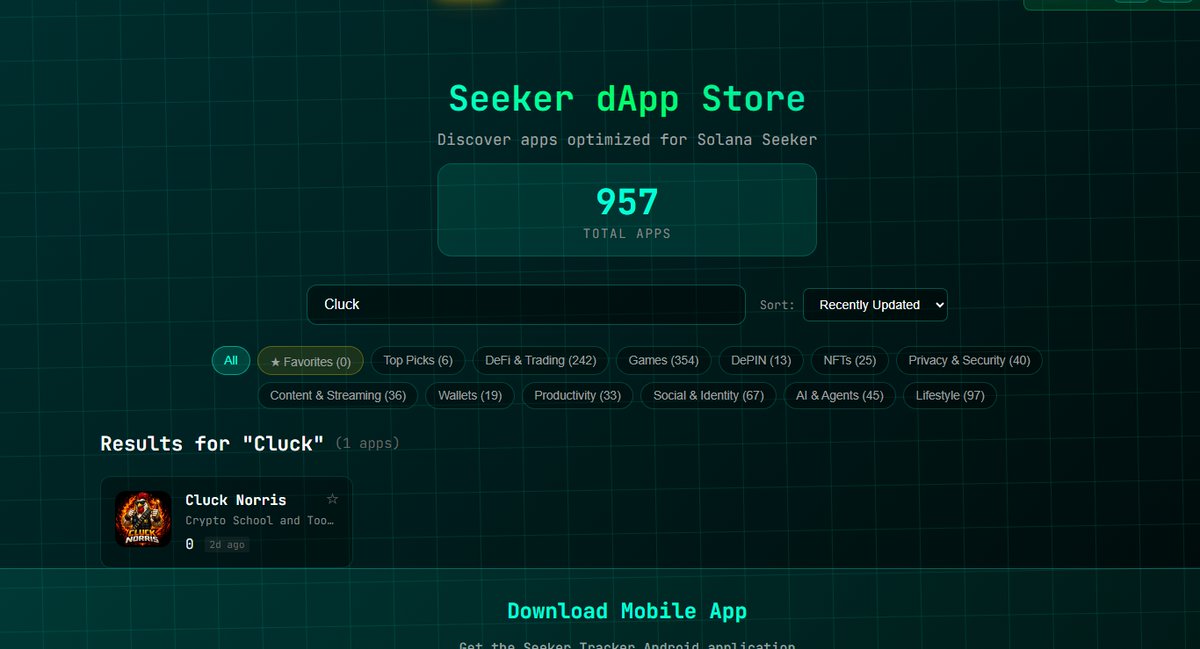Image resolution: width=1200 pixels, height=649 pixels.
Task: Filter by Social & Identity (67)
Action: 708,395
